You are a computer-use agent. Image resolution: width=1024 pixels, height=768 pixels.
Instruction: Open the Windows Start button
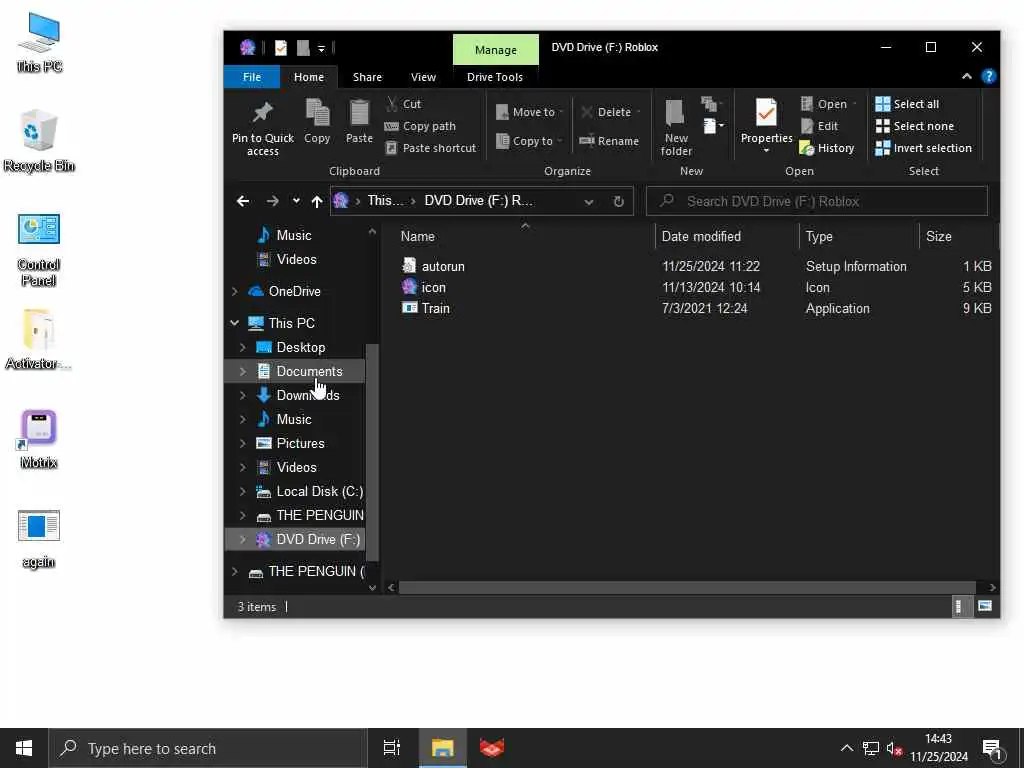[x=24, y=748]
